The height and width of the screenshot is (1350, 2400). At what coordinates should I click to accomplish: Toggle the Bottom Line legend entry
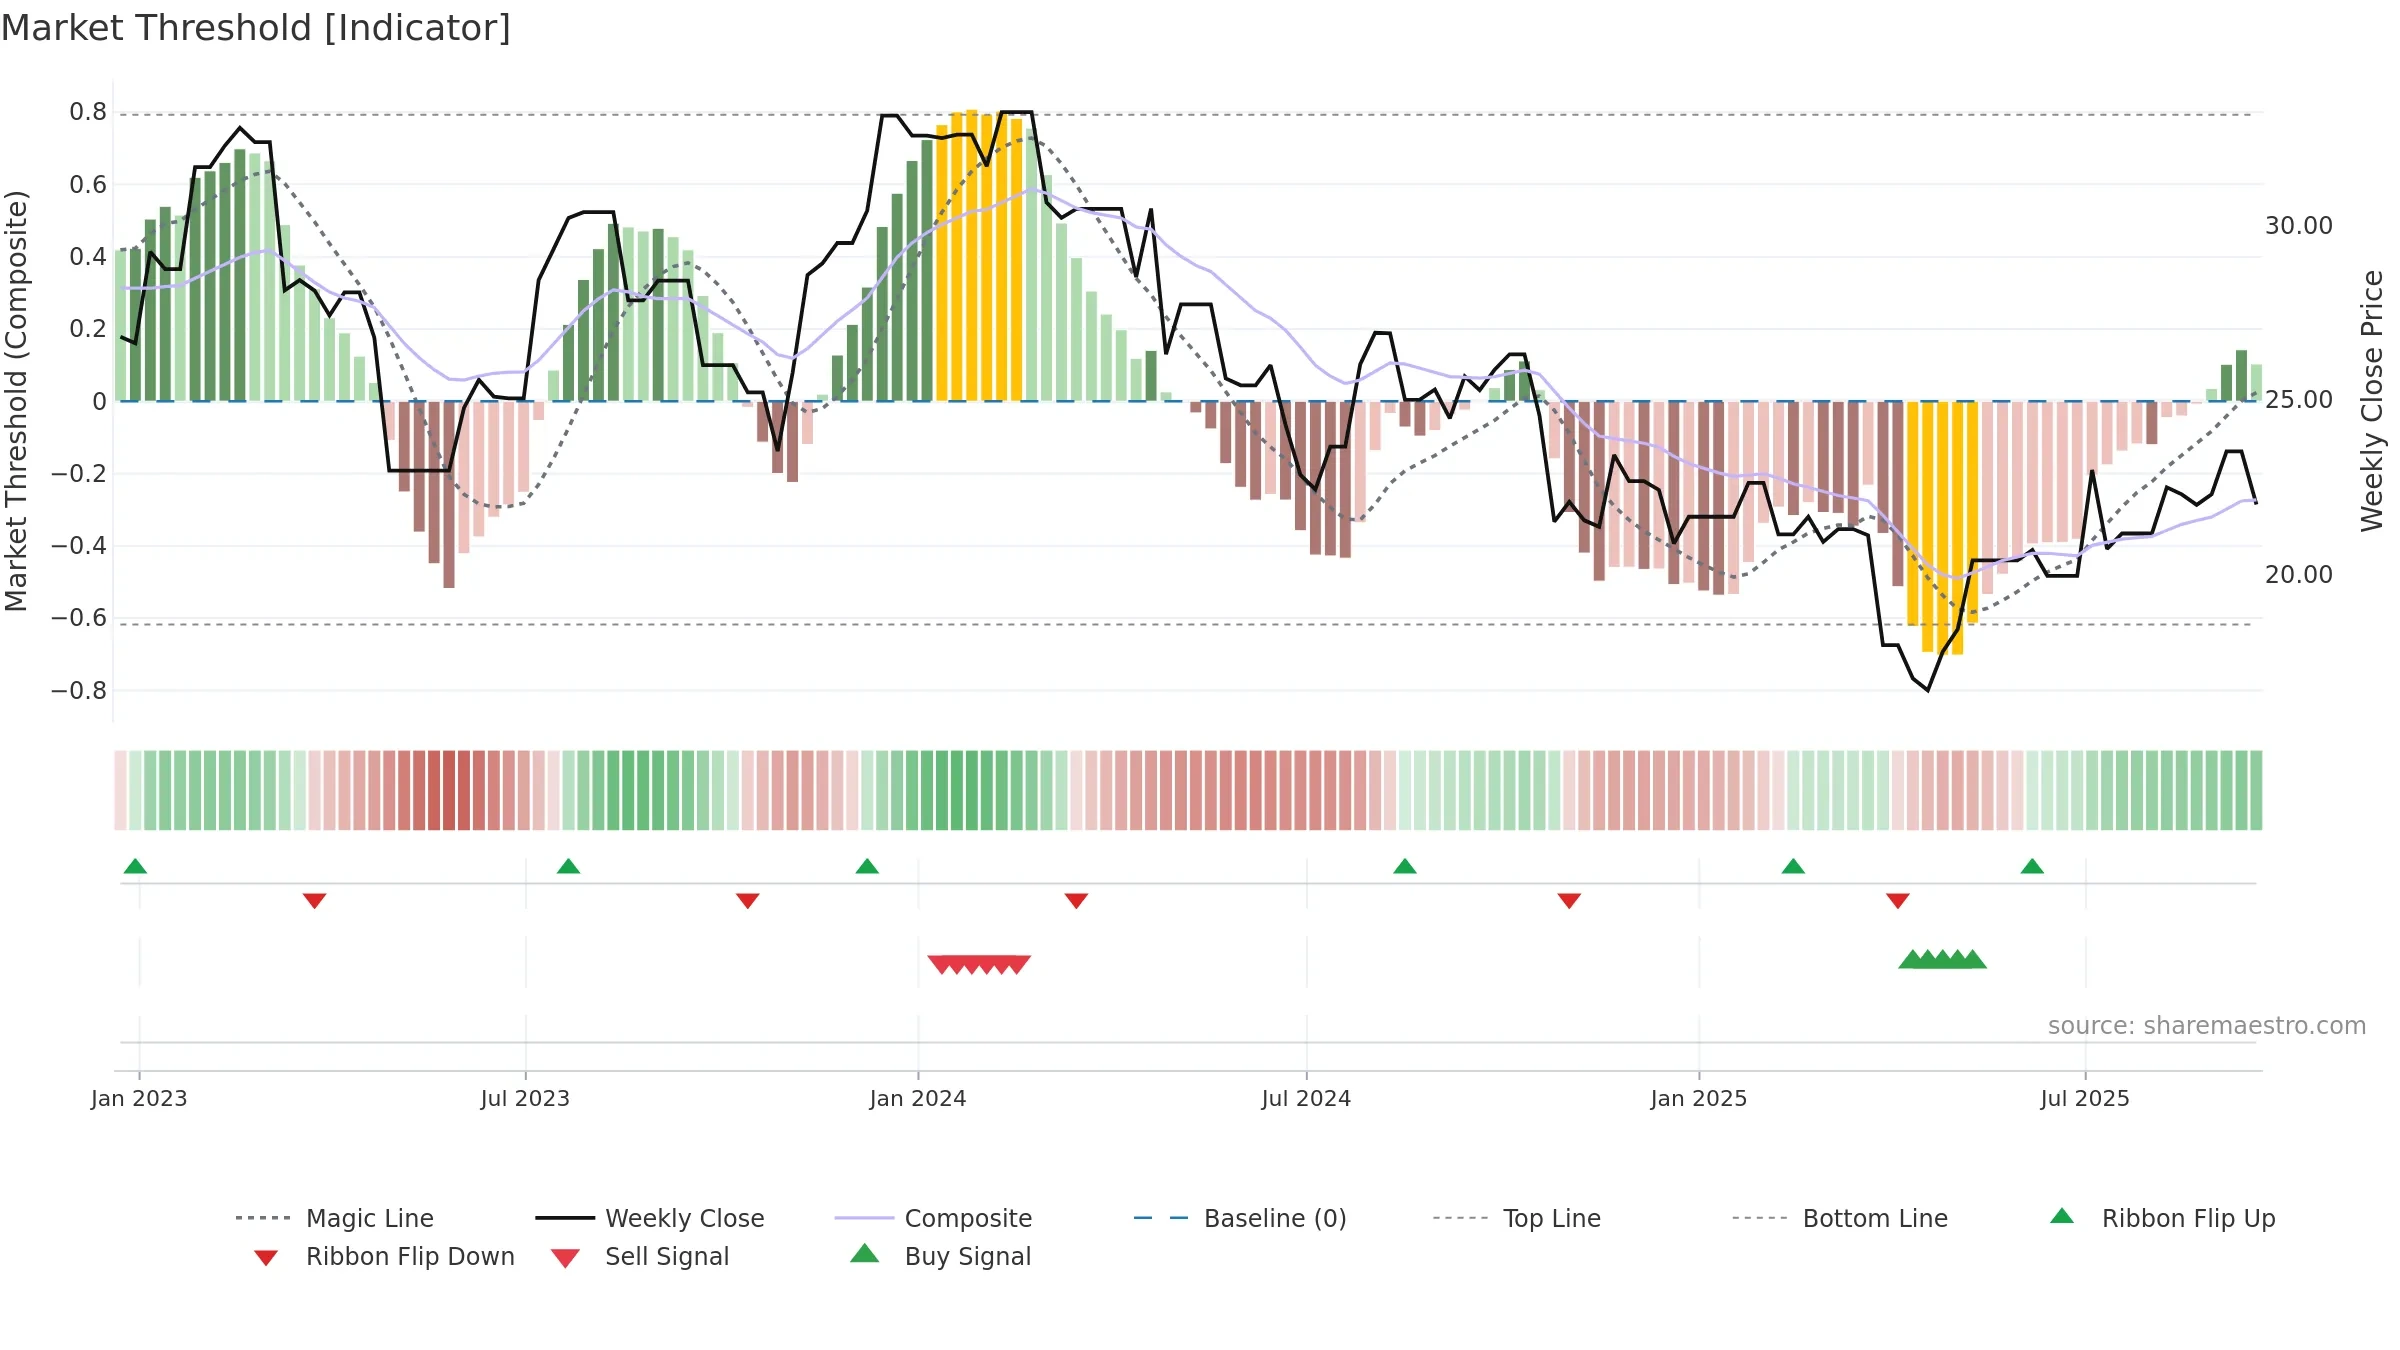1840,1218
